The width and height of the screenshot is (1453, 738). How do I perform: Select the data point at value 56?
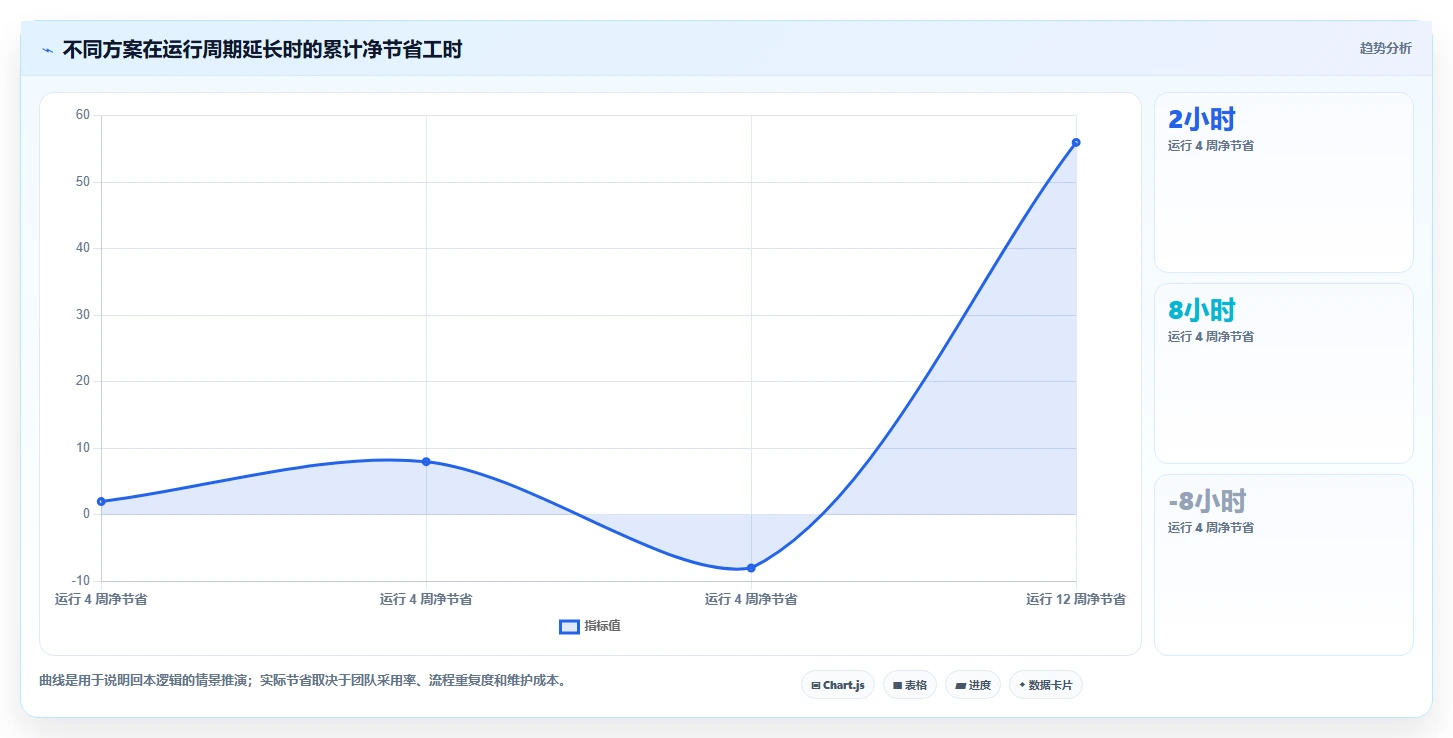1076,142
